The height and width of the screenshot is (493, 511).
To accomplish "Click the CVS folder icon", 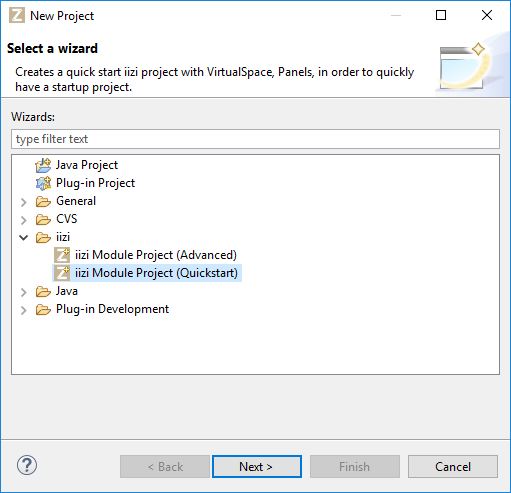I will pos(43,219).
